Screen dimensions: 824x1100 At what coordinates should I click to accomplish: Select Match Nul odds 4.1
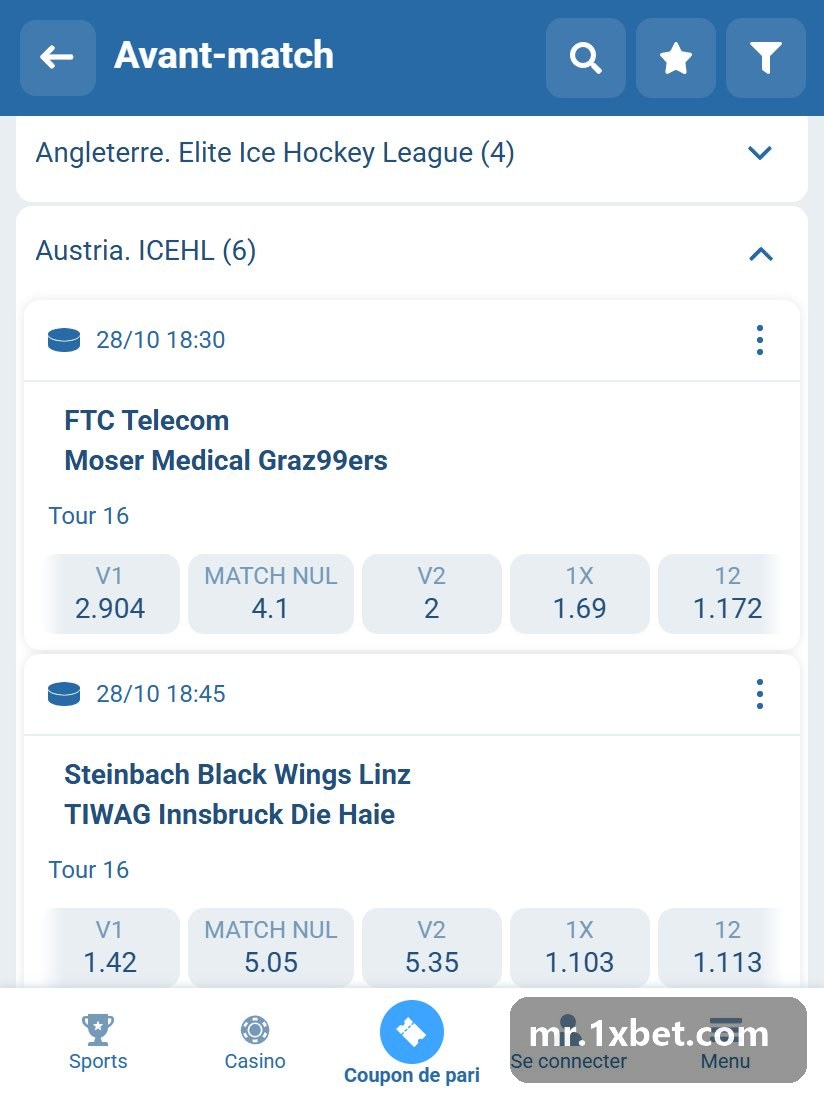point(271,594)
